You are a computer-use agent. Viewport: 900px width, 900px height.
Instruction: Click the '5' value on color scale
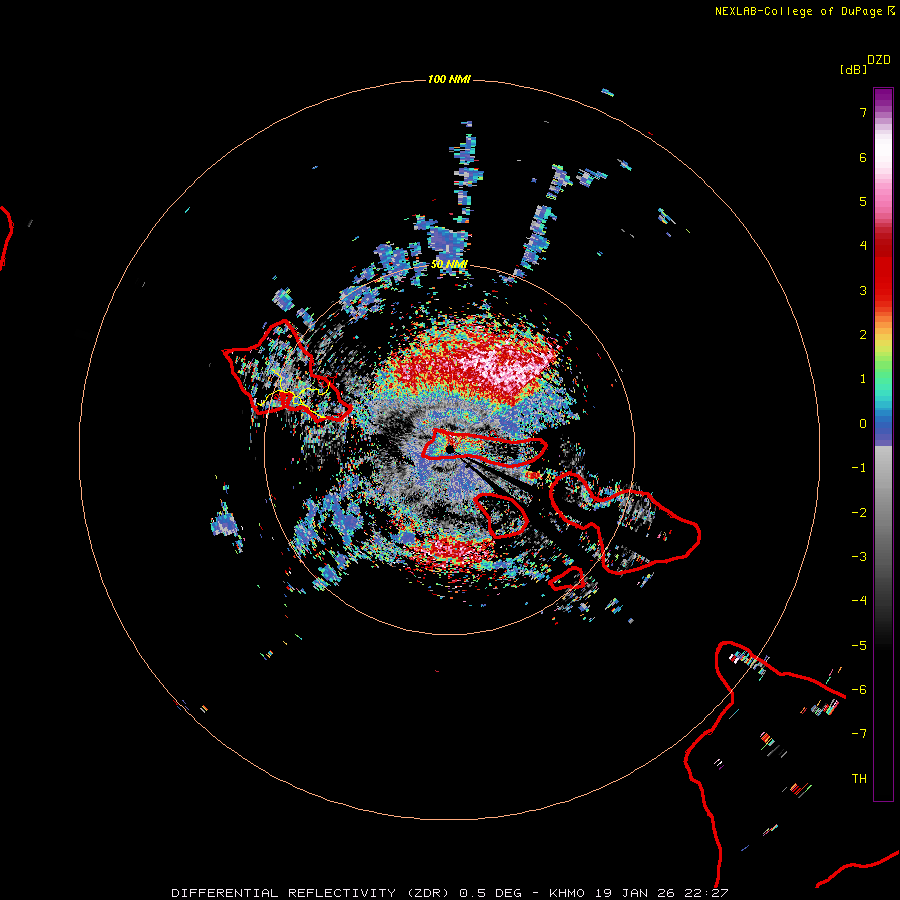pyautogui.click(x=863, y=201)
